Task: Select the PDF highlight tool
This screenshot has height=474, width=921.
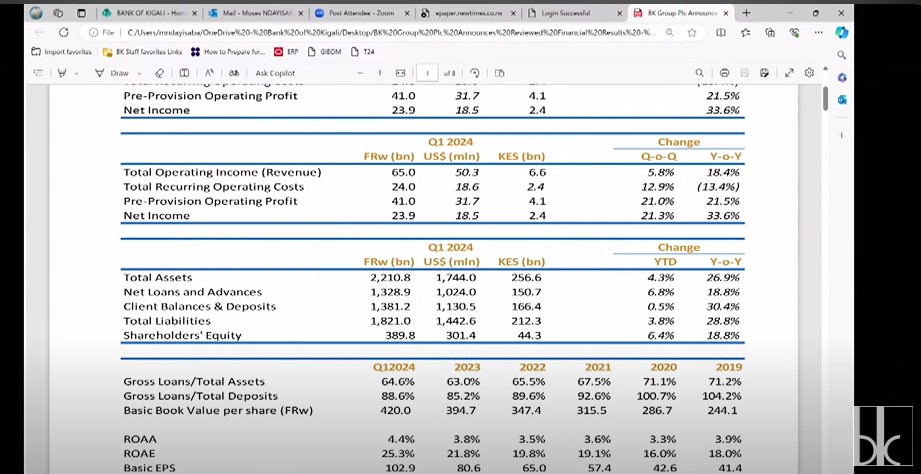Action: pyautogui.click(x=61, y=73)
